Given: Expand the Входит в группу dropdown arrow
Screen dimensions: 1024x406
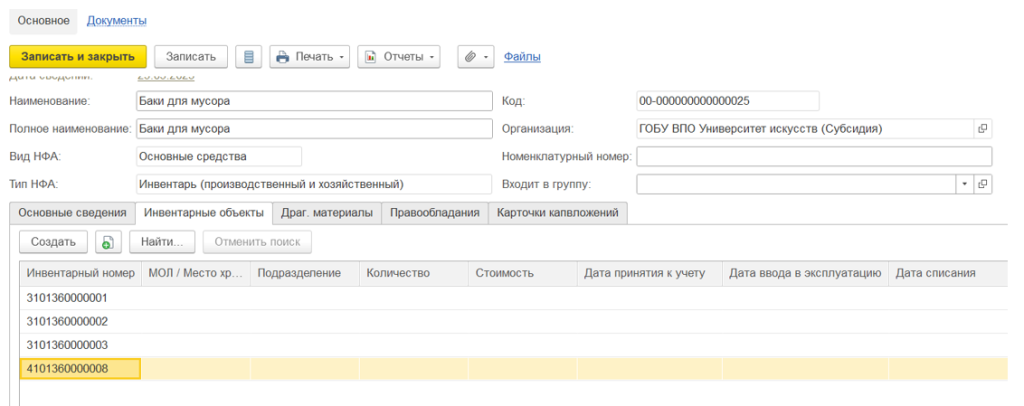Looking at the screenshot, I should [965, 185].
